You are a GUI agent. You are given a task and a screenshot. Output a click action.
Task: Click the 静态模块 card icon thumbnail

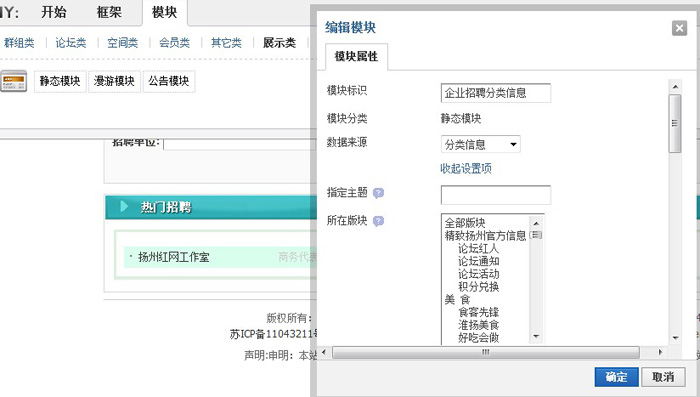coord(13,81)
